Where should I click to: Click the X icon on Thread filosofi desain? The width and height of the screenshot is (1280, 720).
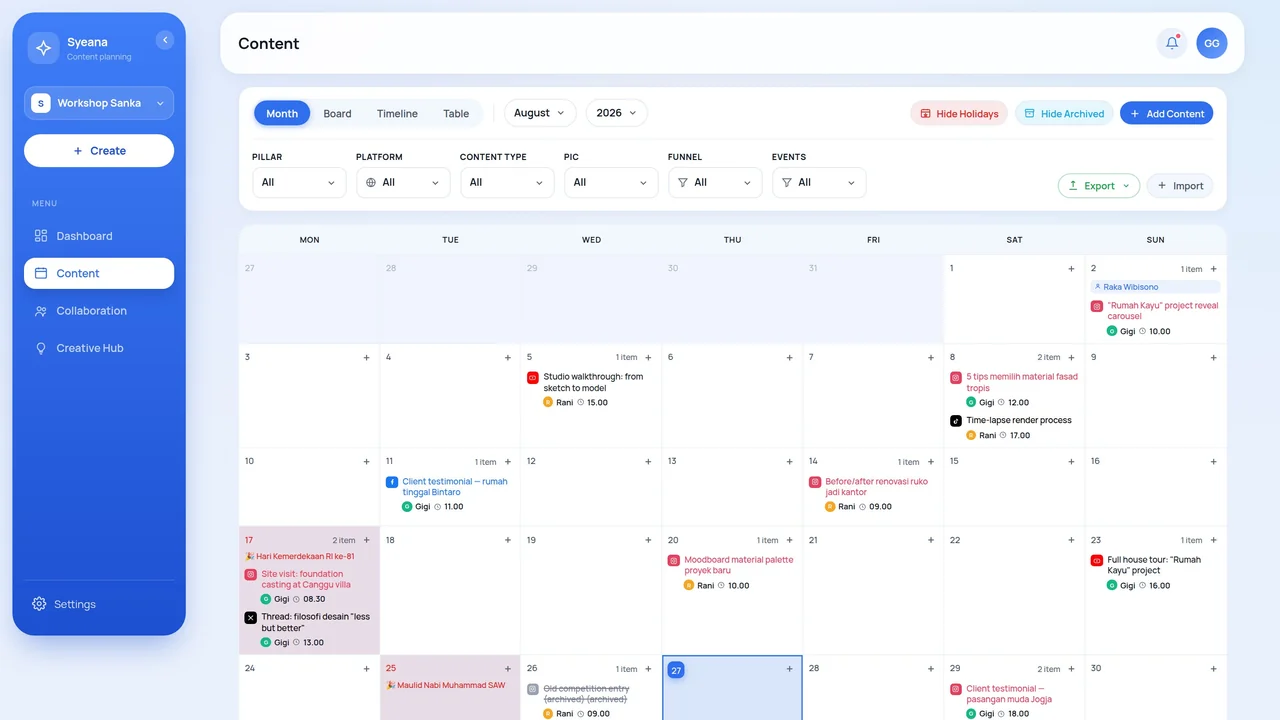coord(251,618)
